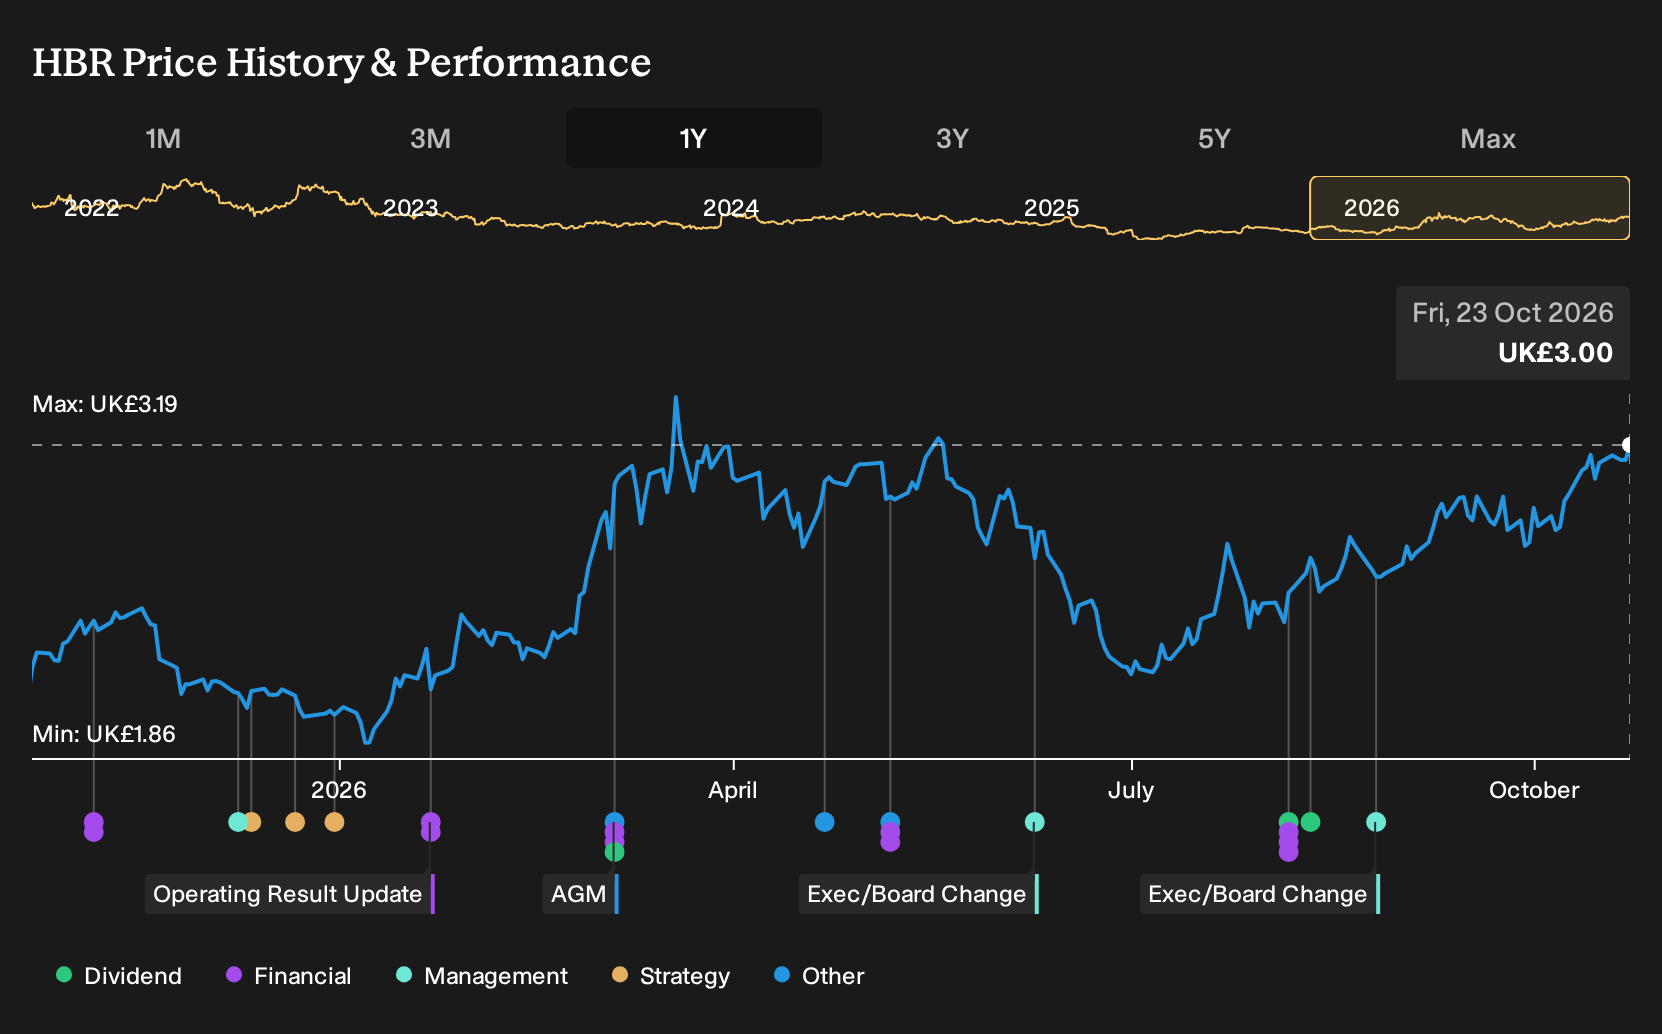
Task: Select the 1Y time range tab
Action: coord(694,139)
